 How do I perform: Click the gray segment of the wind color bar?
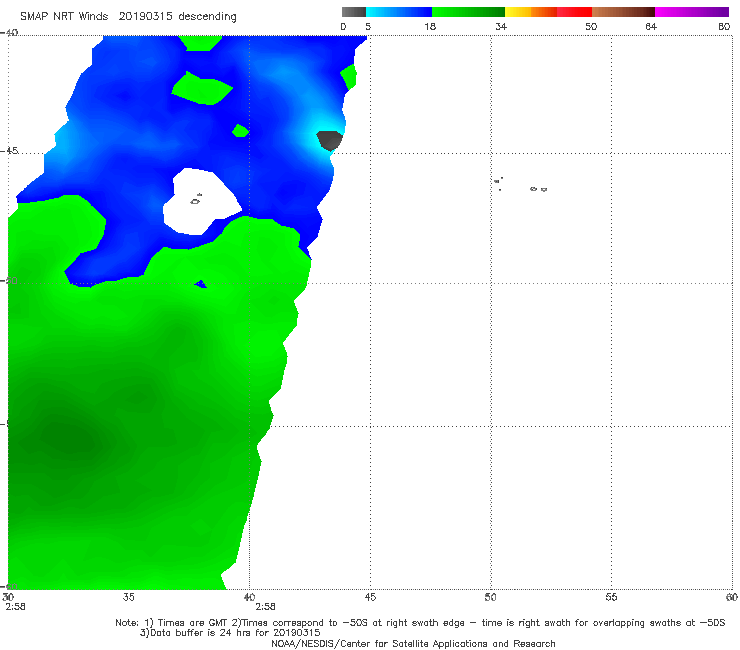tap(353, 12)
